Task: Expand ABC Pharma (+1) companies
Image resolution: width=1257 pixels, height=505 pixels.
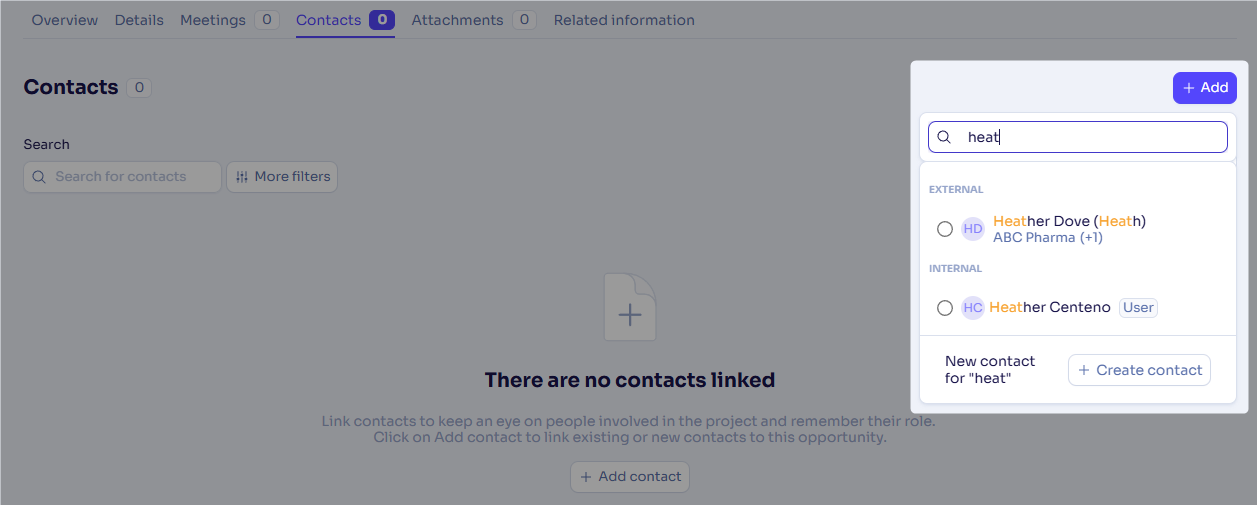Action: [x=1048, y=238]
